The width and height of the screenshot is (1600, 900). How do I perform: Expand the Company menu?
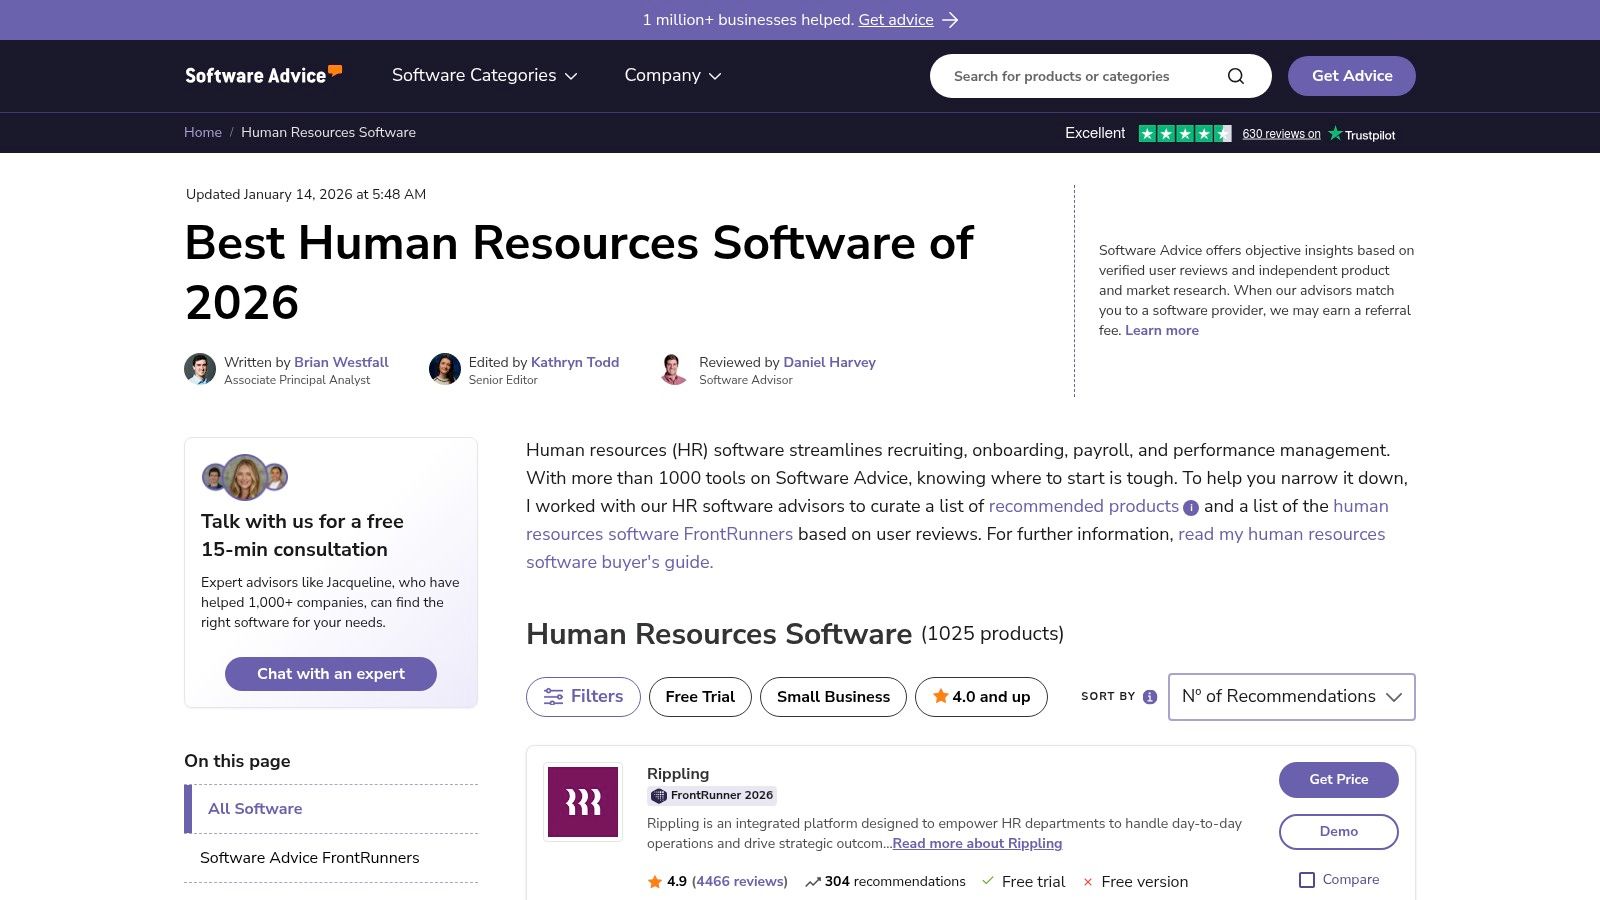[672, 75]
